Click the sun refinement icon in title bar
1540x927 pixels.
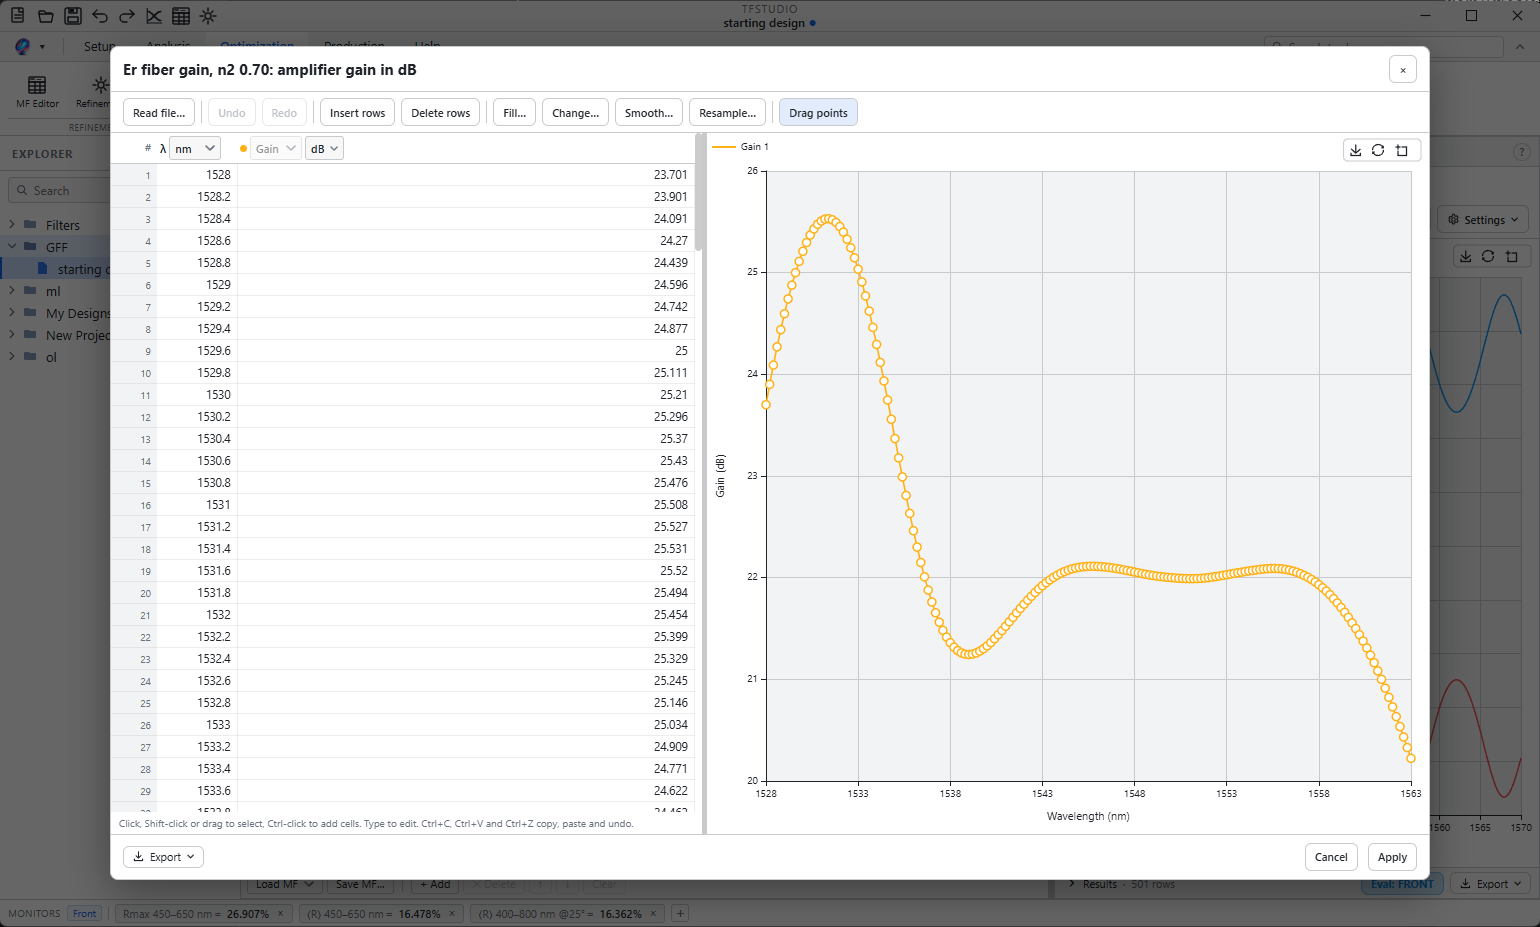click(207, 16)
